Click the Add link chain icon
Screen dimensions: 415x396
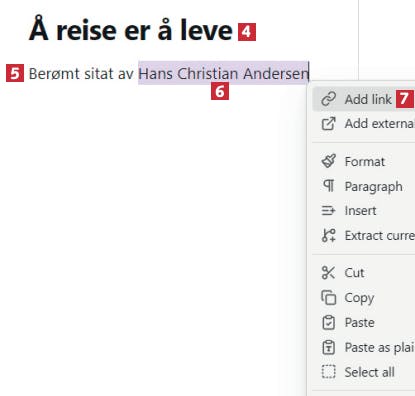(x=328, y=99)
